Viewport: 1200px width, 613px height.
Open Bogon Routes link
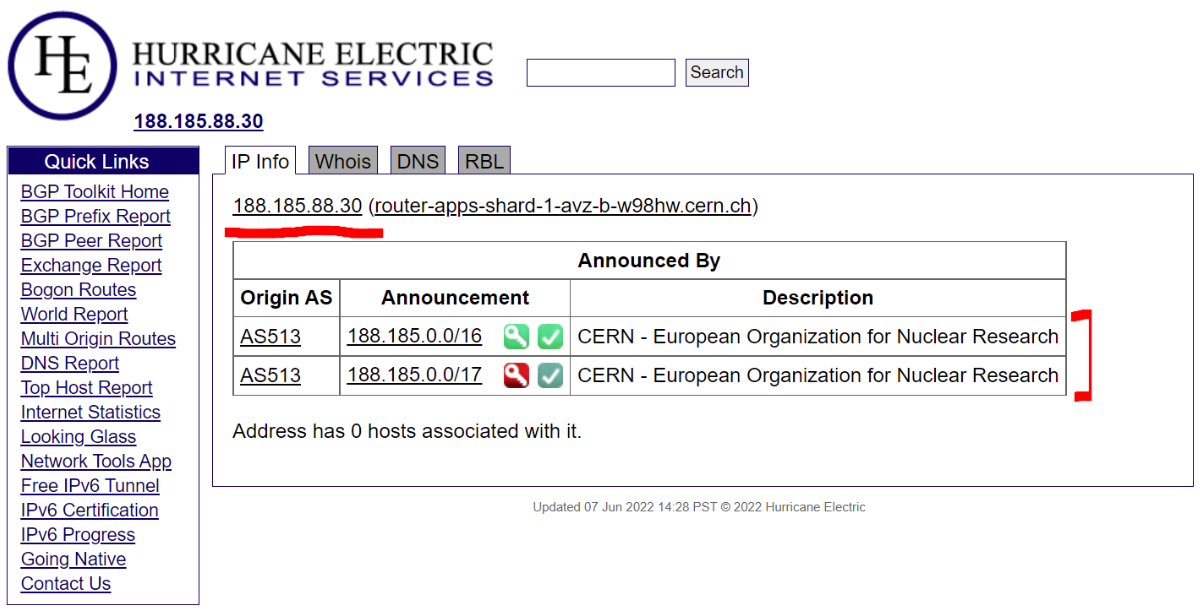point(78,290)
